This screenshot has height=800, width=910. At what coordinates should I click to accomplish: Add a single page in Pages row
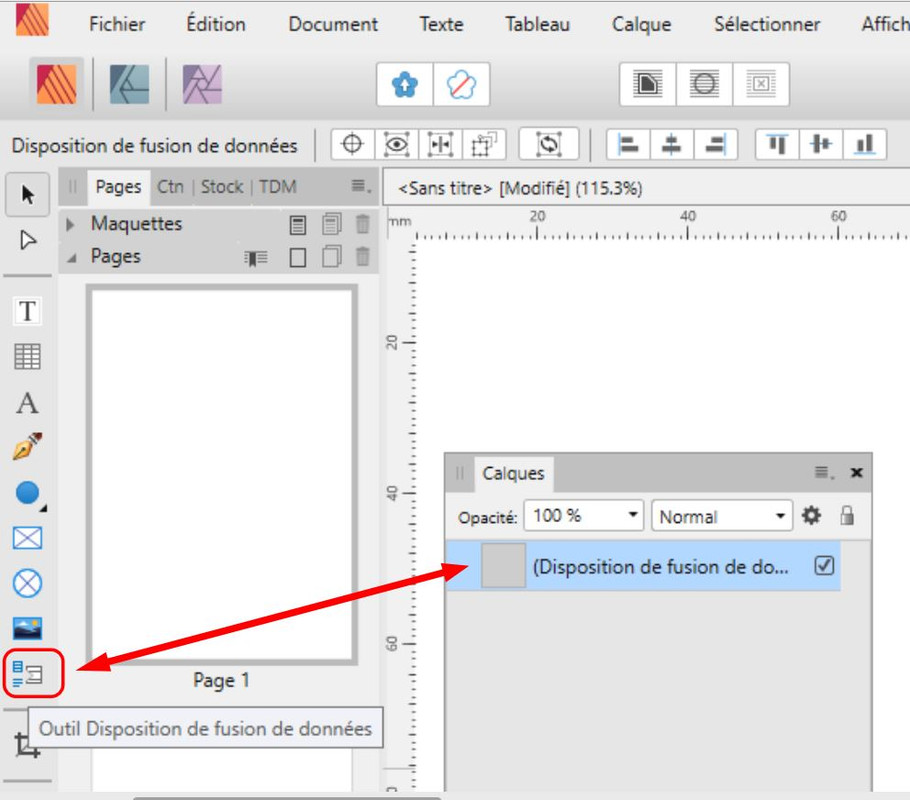click(x=298, y=257)
